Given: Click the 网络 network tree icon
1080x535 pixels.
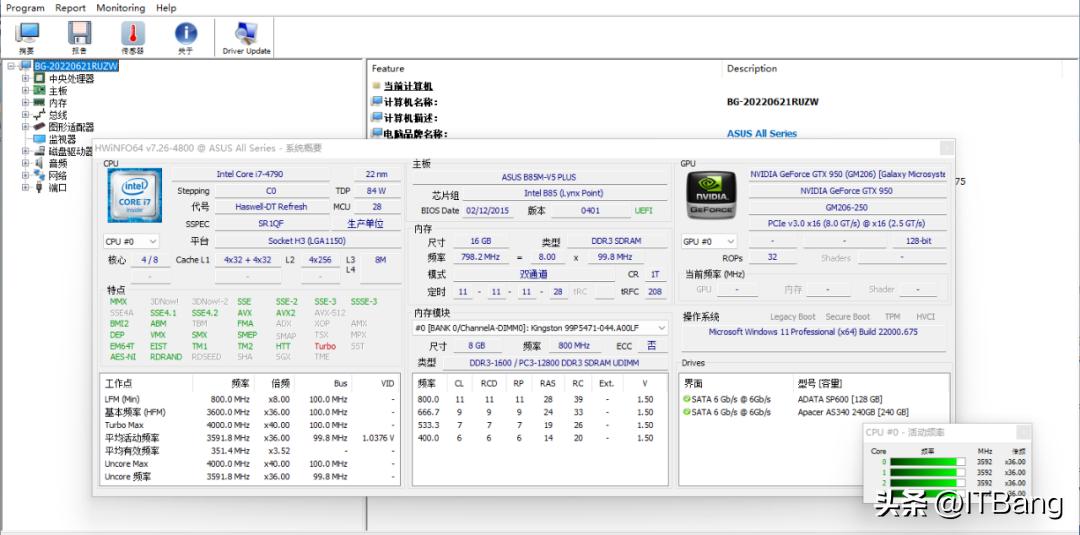Looking at the screenshot, I should pos(39,176).
